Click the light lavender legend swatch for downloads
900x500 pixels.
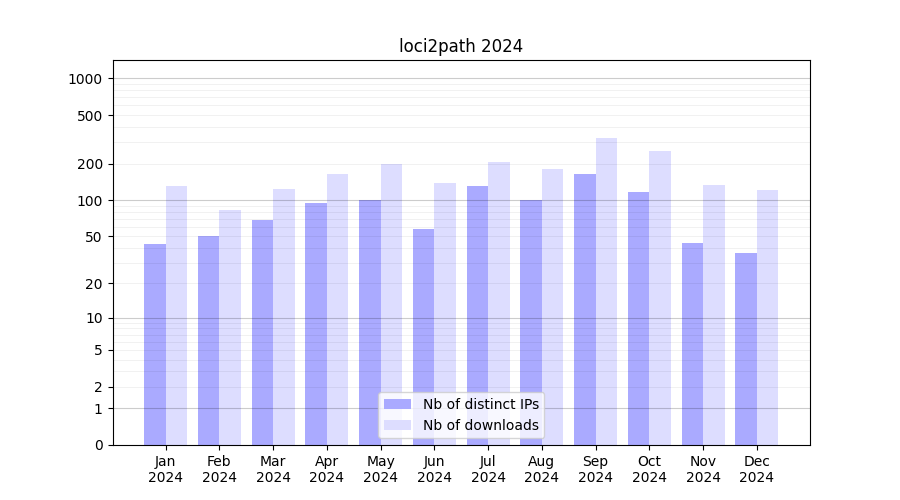(397, 425)
